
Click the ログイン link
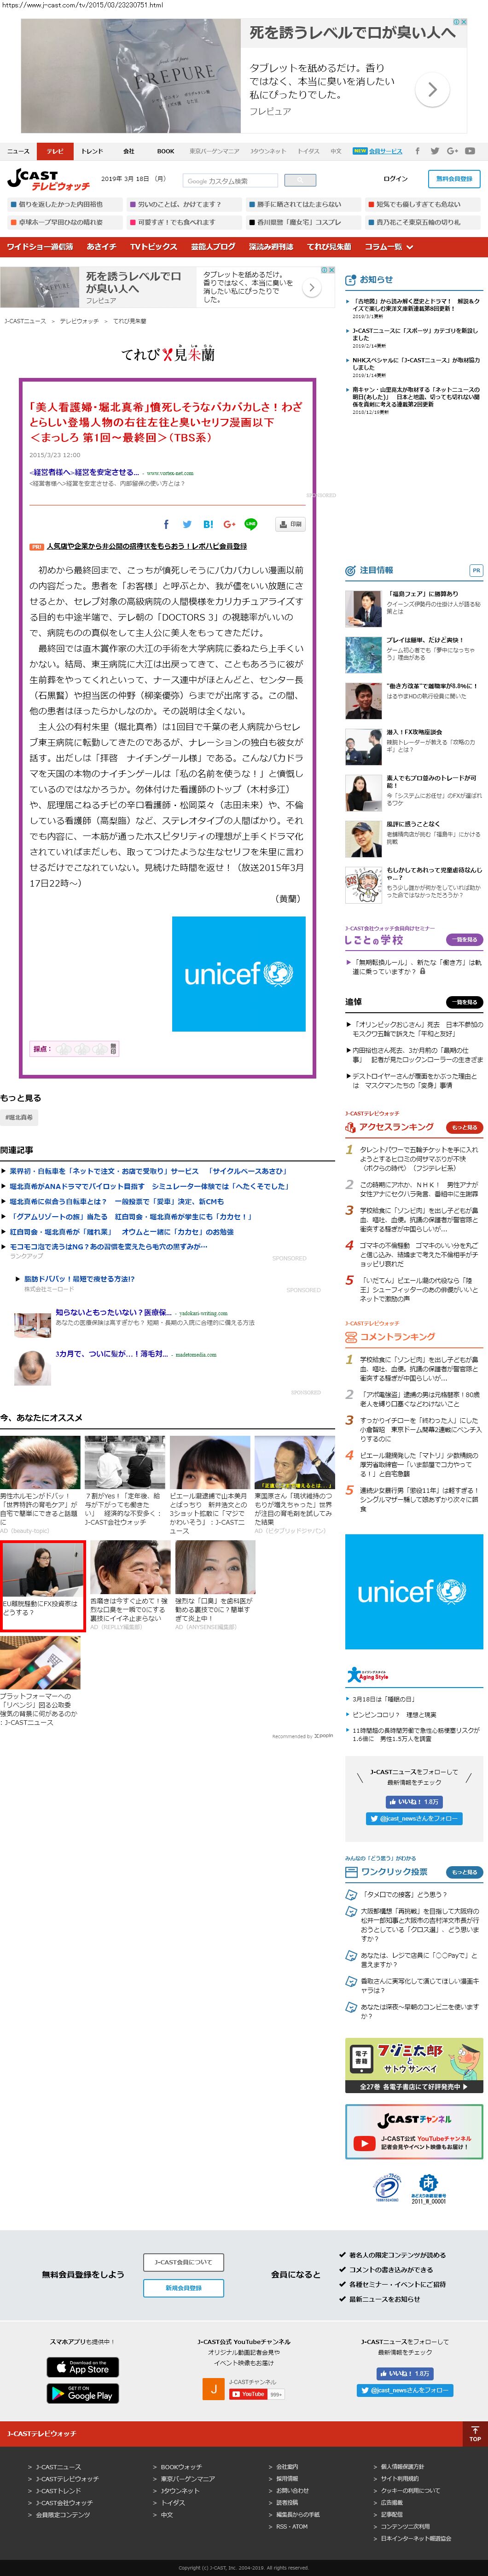tap(396, 179)
